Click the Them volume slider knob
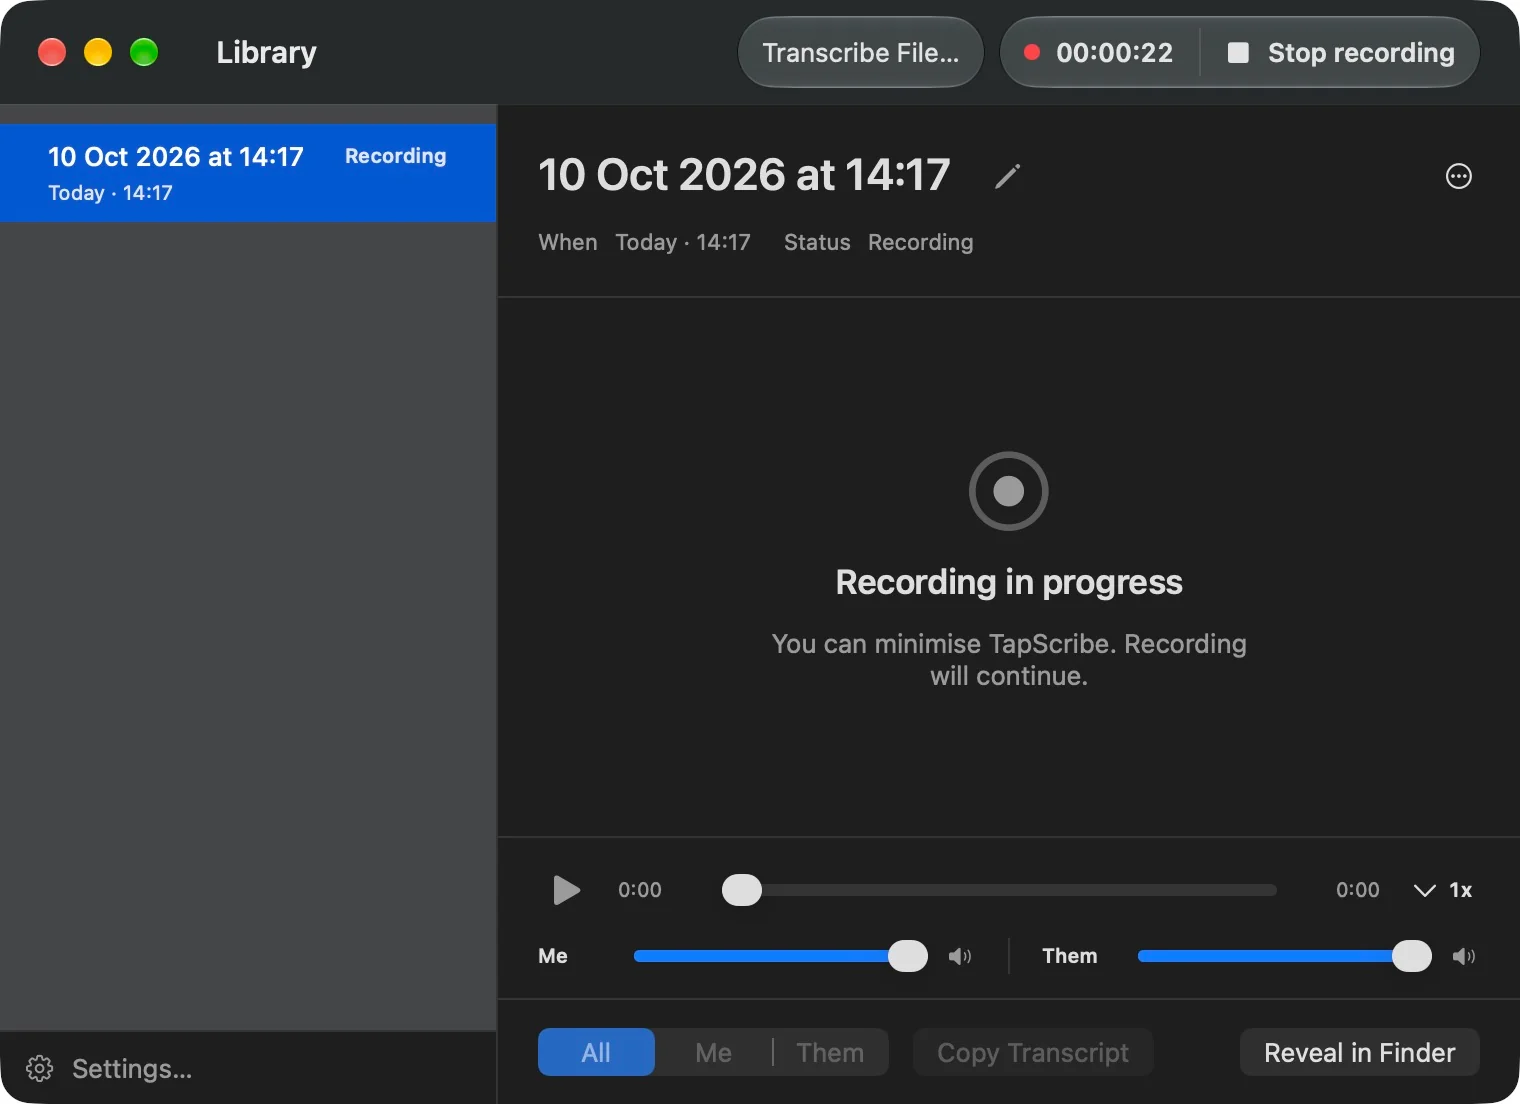Viewport: 1520px width, 1104px height. (1412, 956)
